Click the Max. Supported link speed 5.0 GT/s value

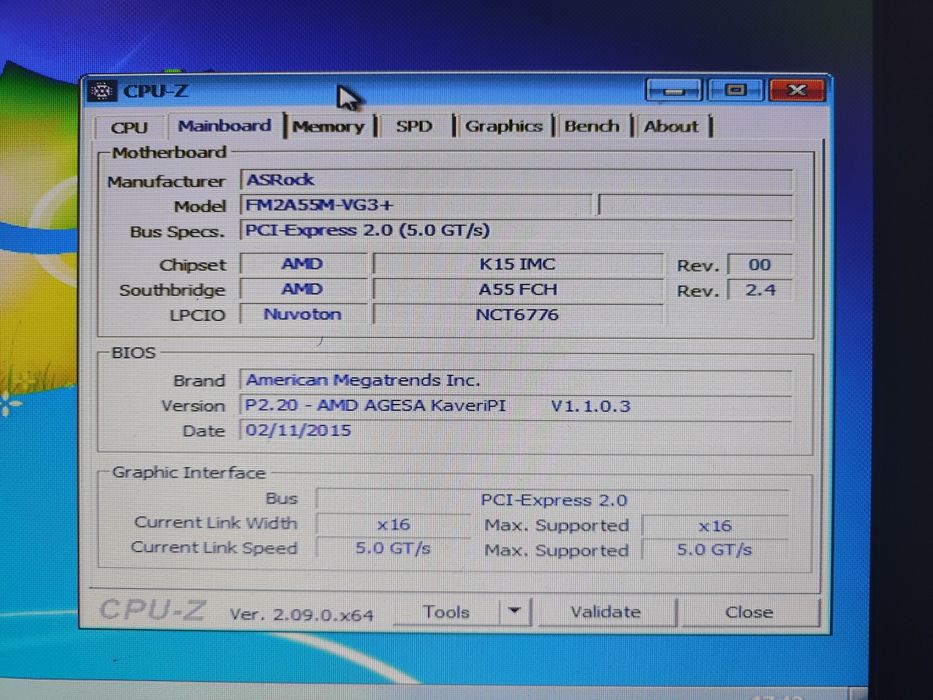pyautogui.click(x=715, y=549)
